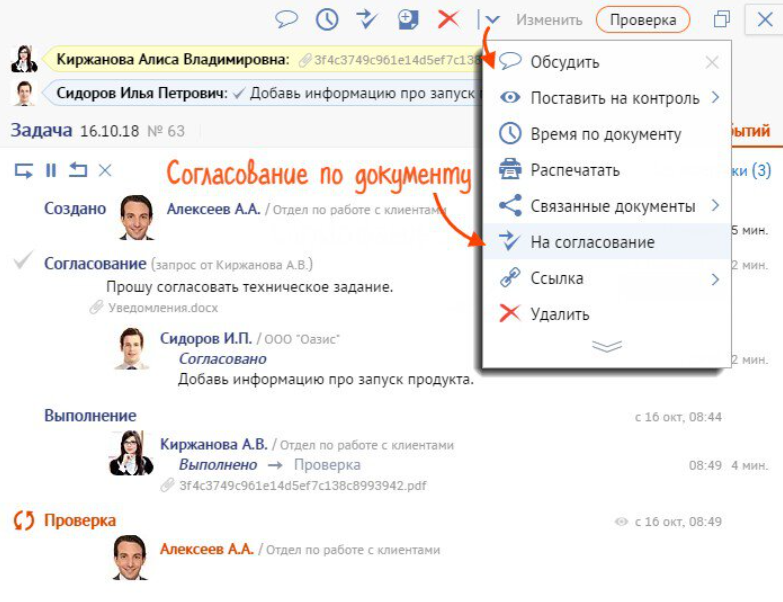The image size is (783, 602).
Task: Select Удалить in the dropdown menu
Action: (x=559, y=314)
